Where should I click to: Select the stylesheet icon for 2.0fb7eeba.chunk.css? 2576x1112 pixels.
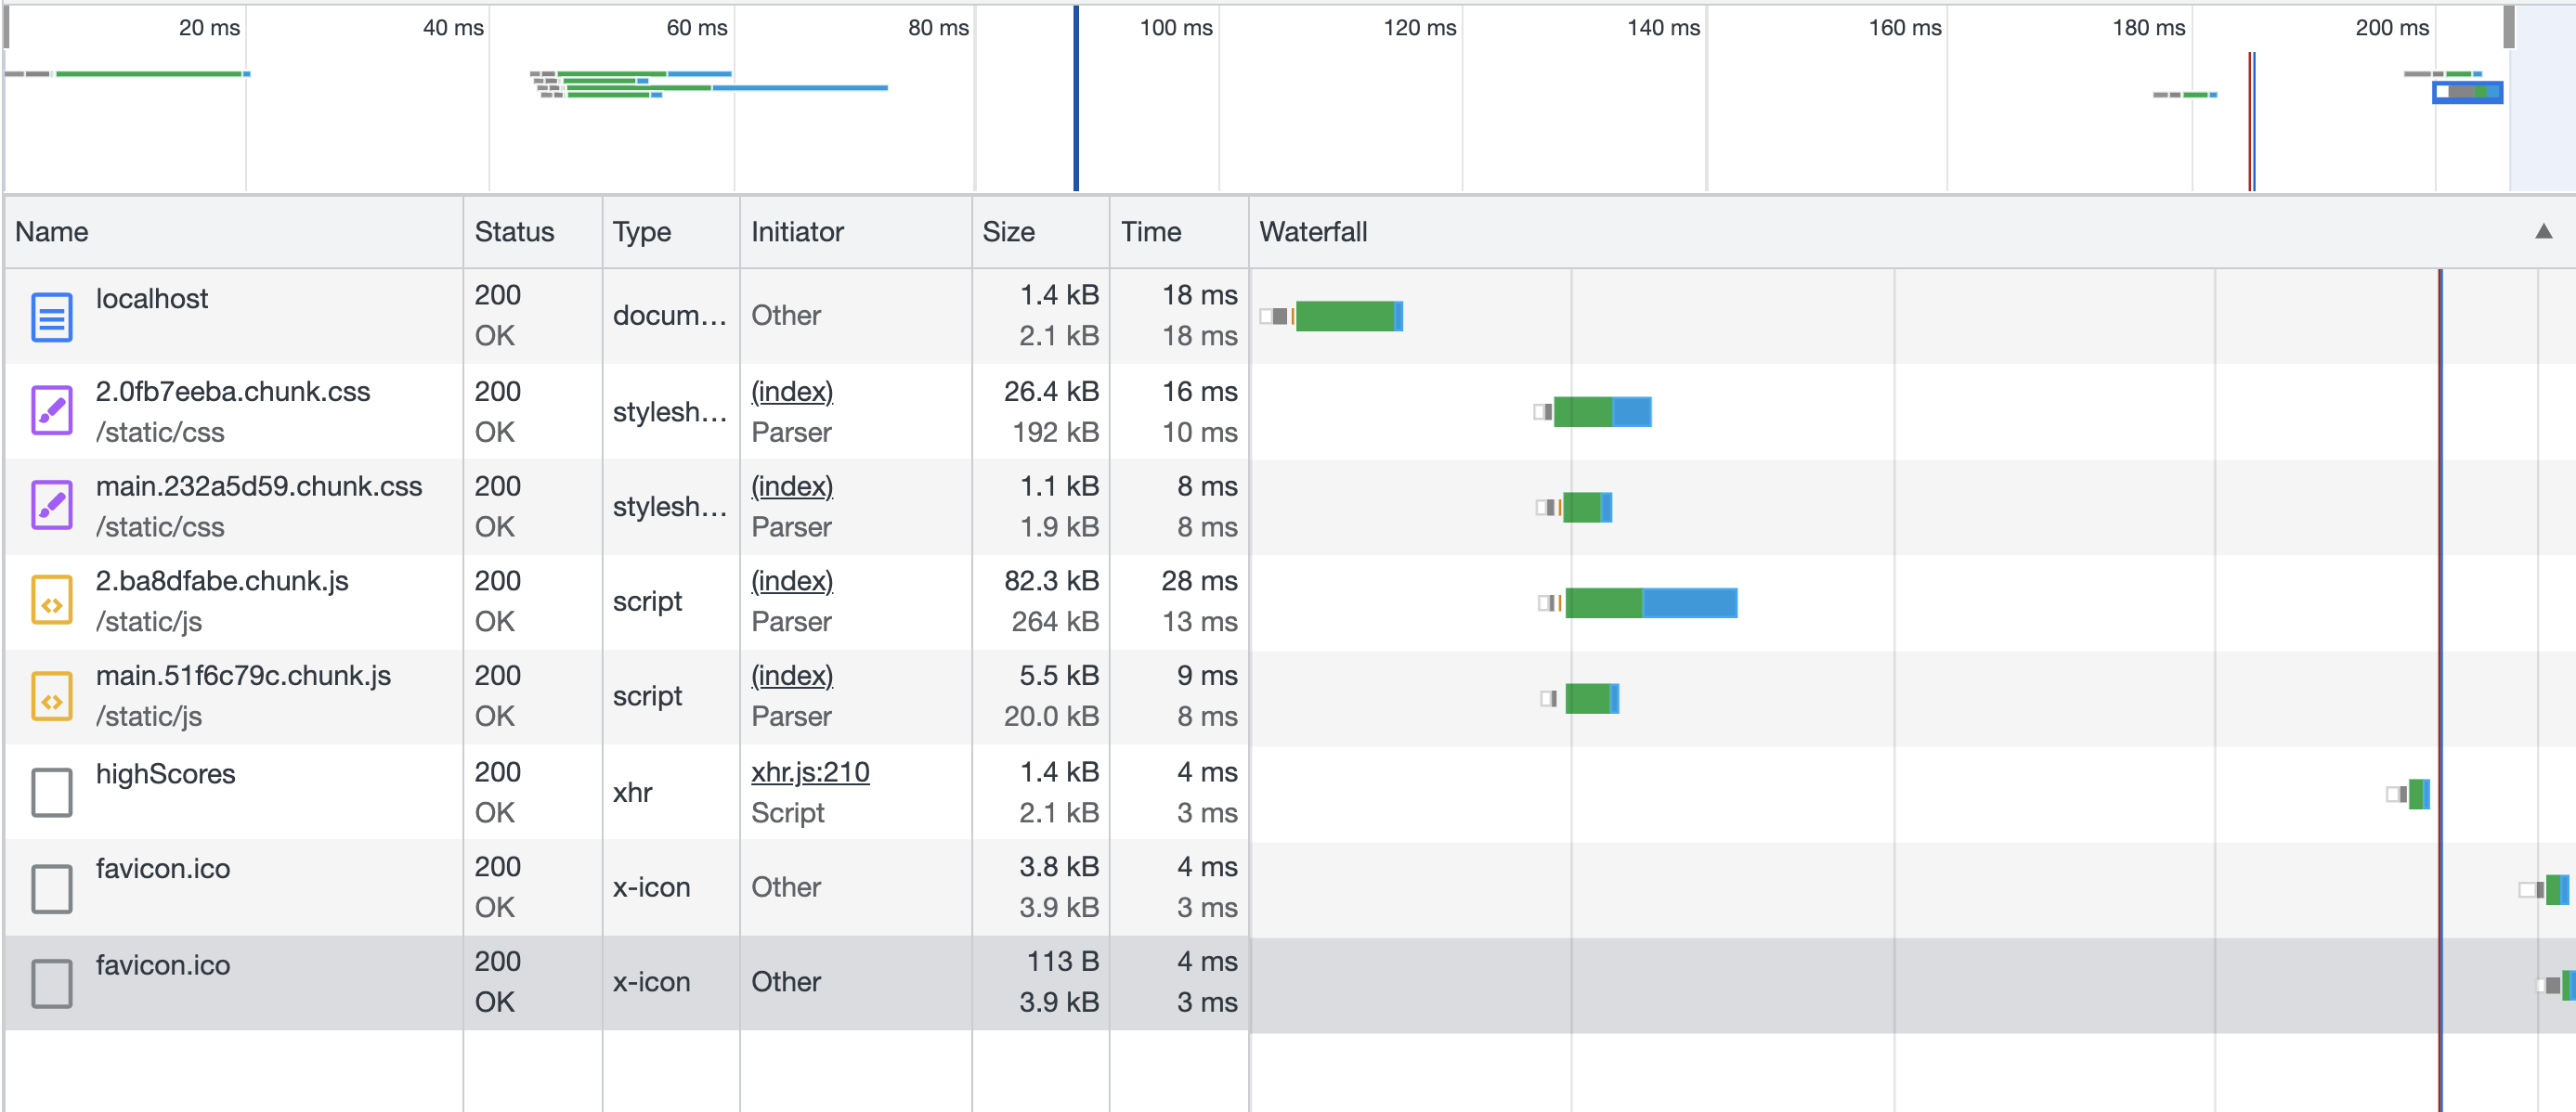tap(51, 410)
